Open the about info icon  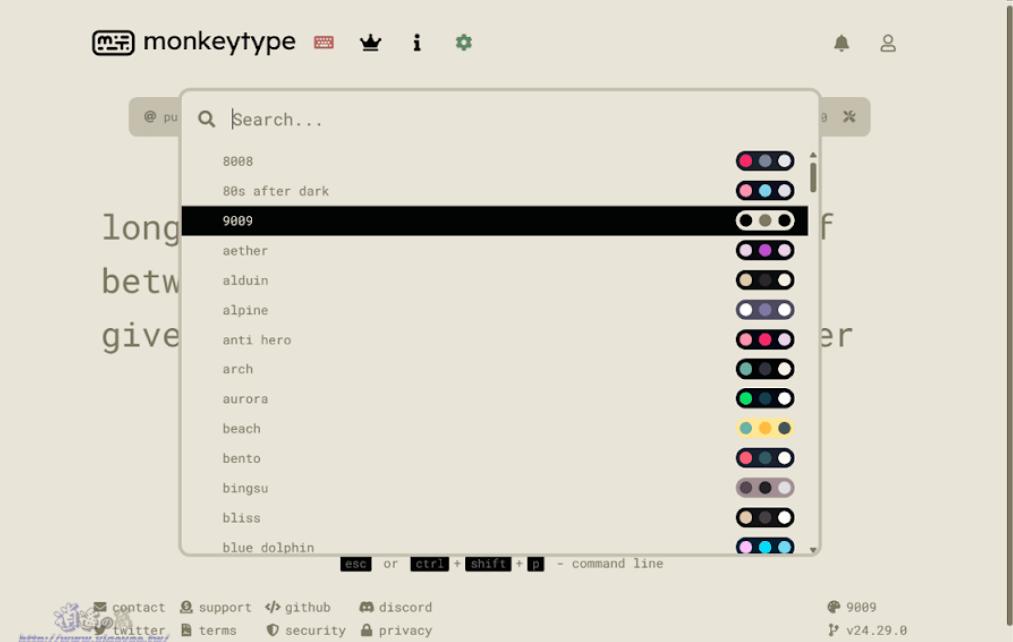point(417,42)
